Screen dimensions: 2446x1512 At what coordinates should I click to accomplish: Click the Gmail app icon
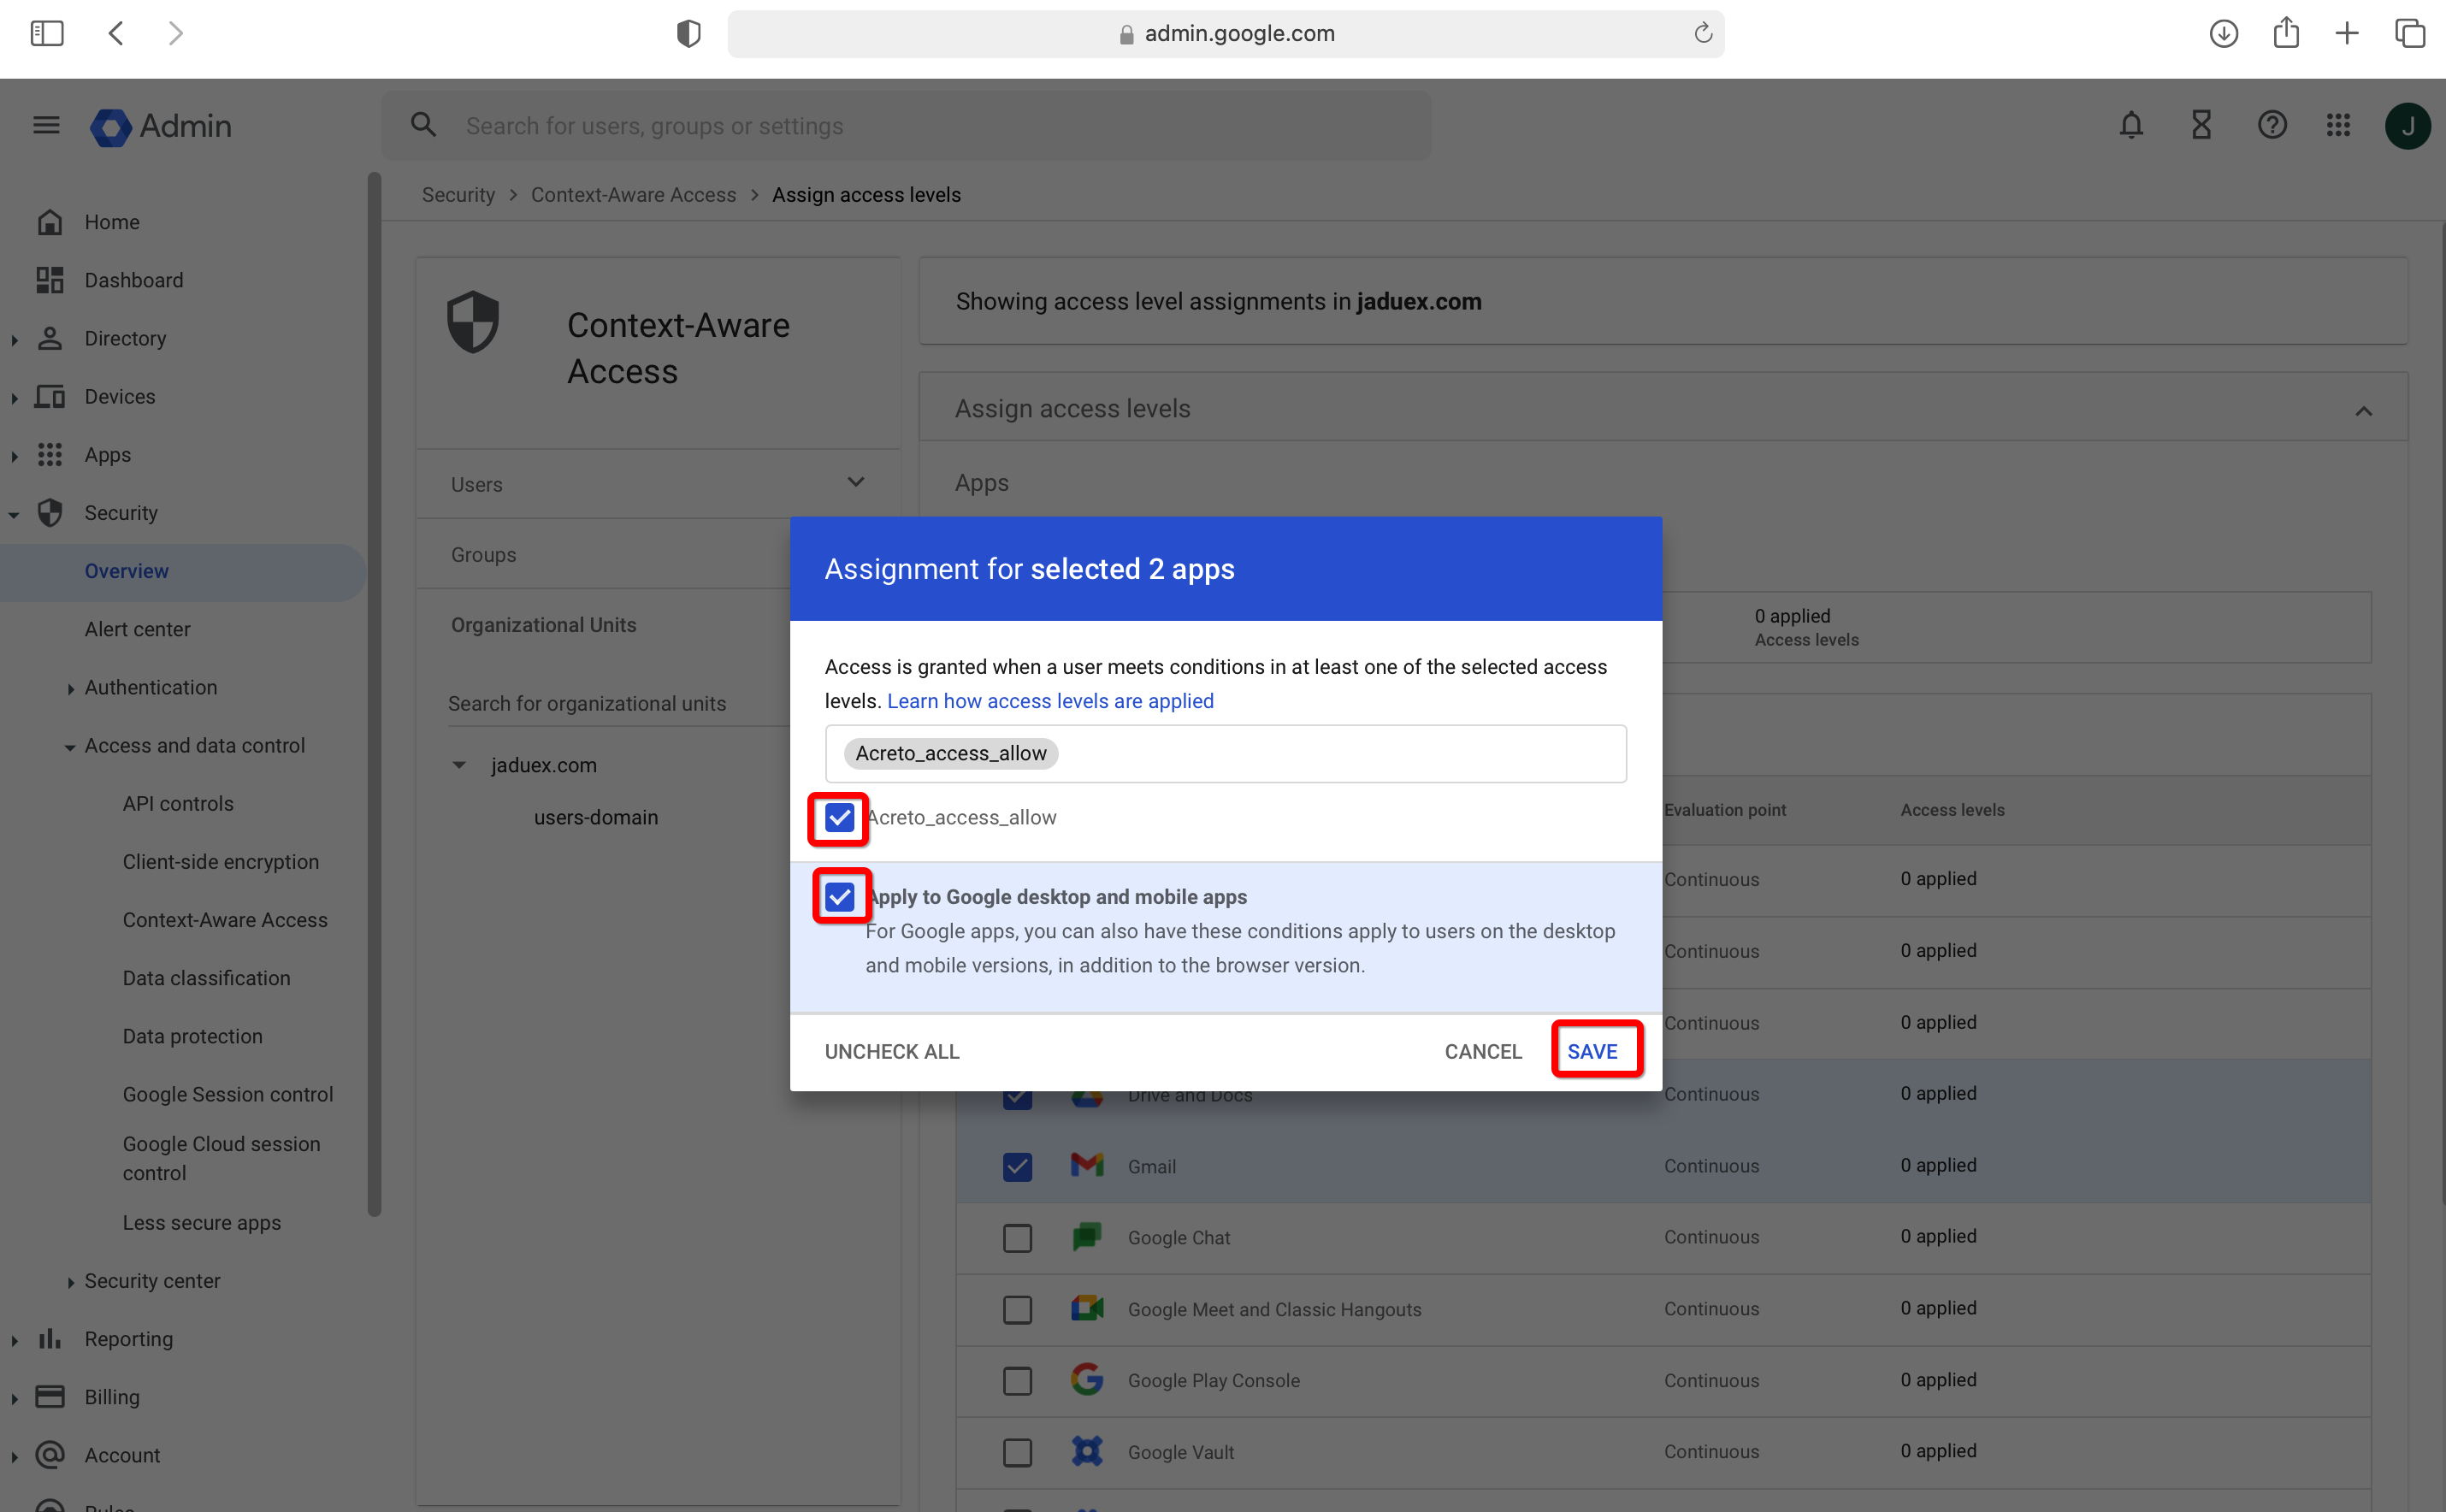(x=1087, y=1165)
